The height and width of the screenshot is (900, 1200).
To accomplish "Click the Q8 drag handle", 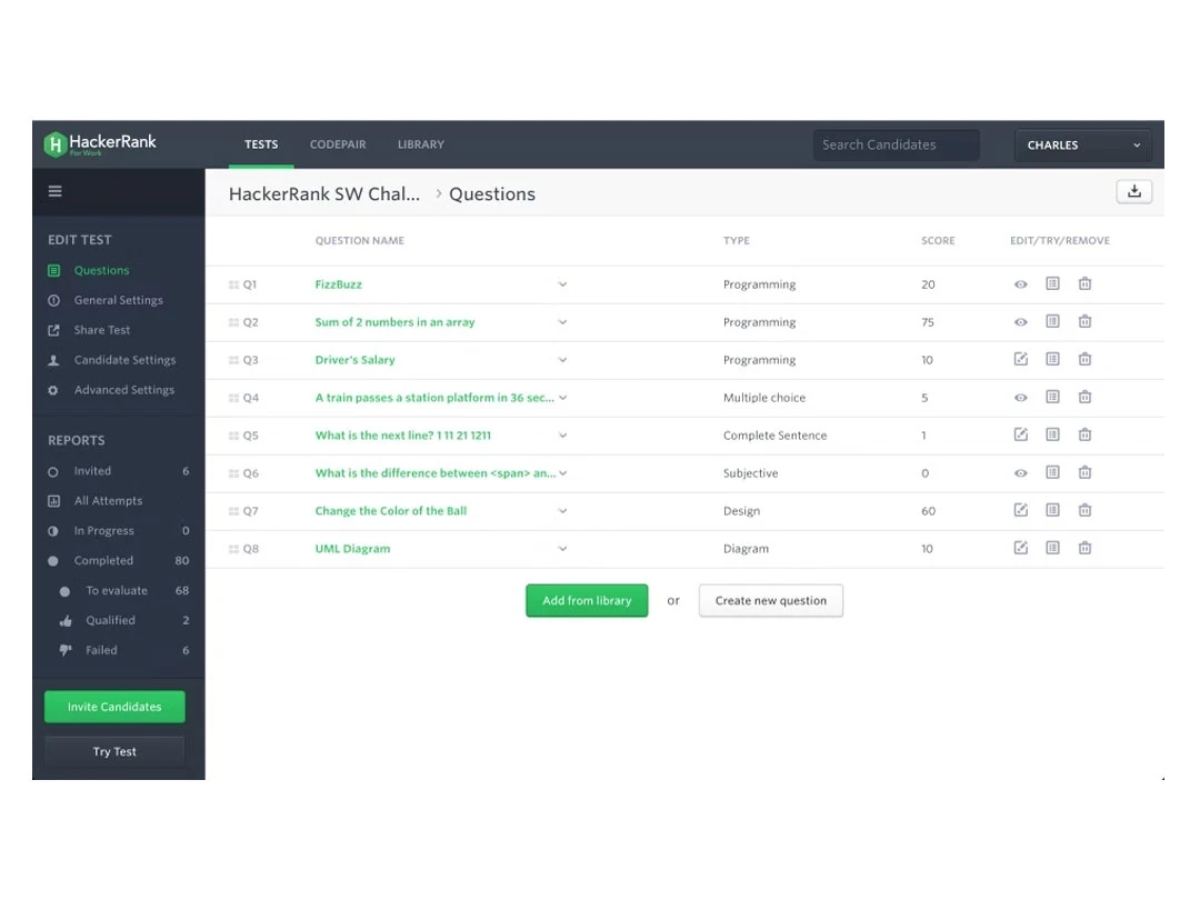I will pyautogui.click(x=233, y=549).
